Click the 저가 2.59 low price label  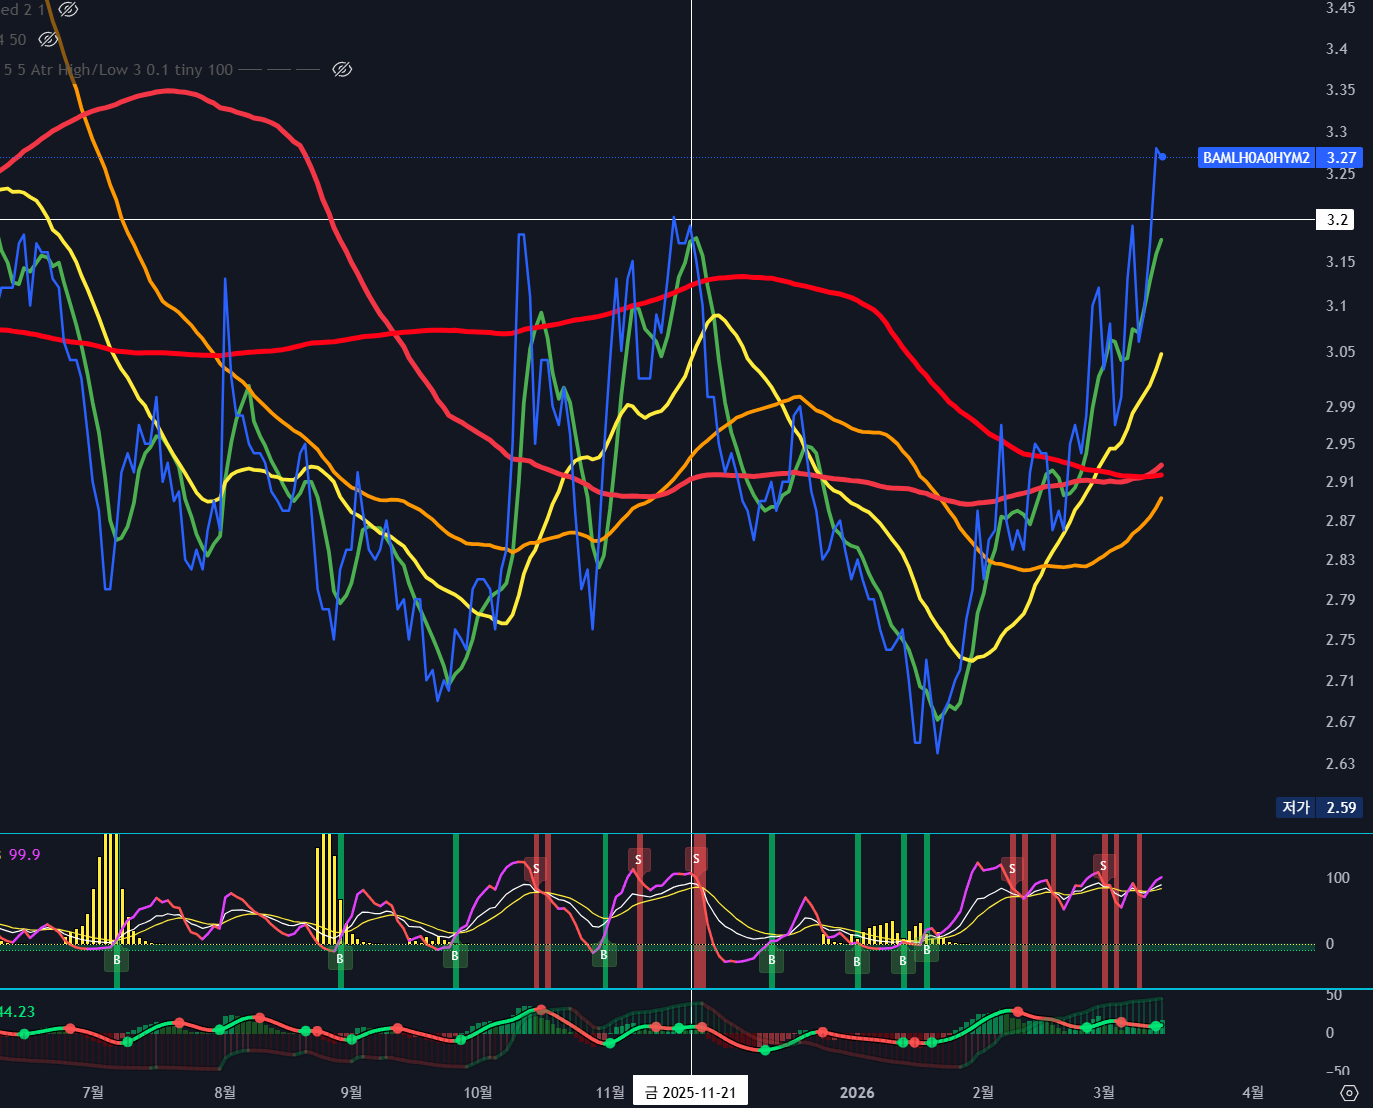pos(1318,807)
